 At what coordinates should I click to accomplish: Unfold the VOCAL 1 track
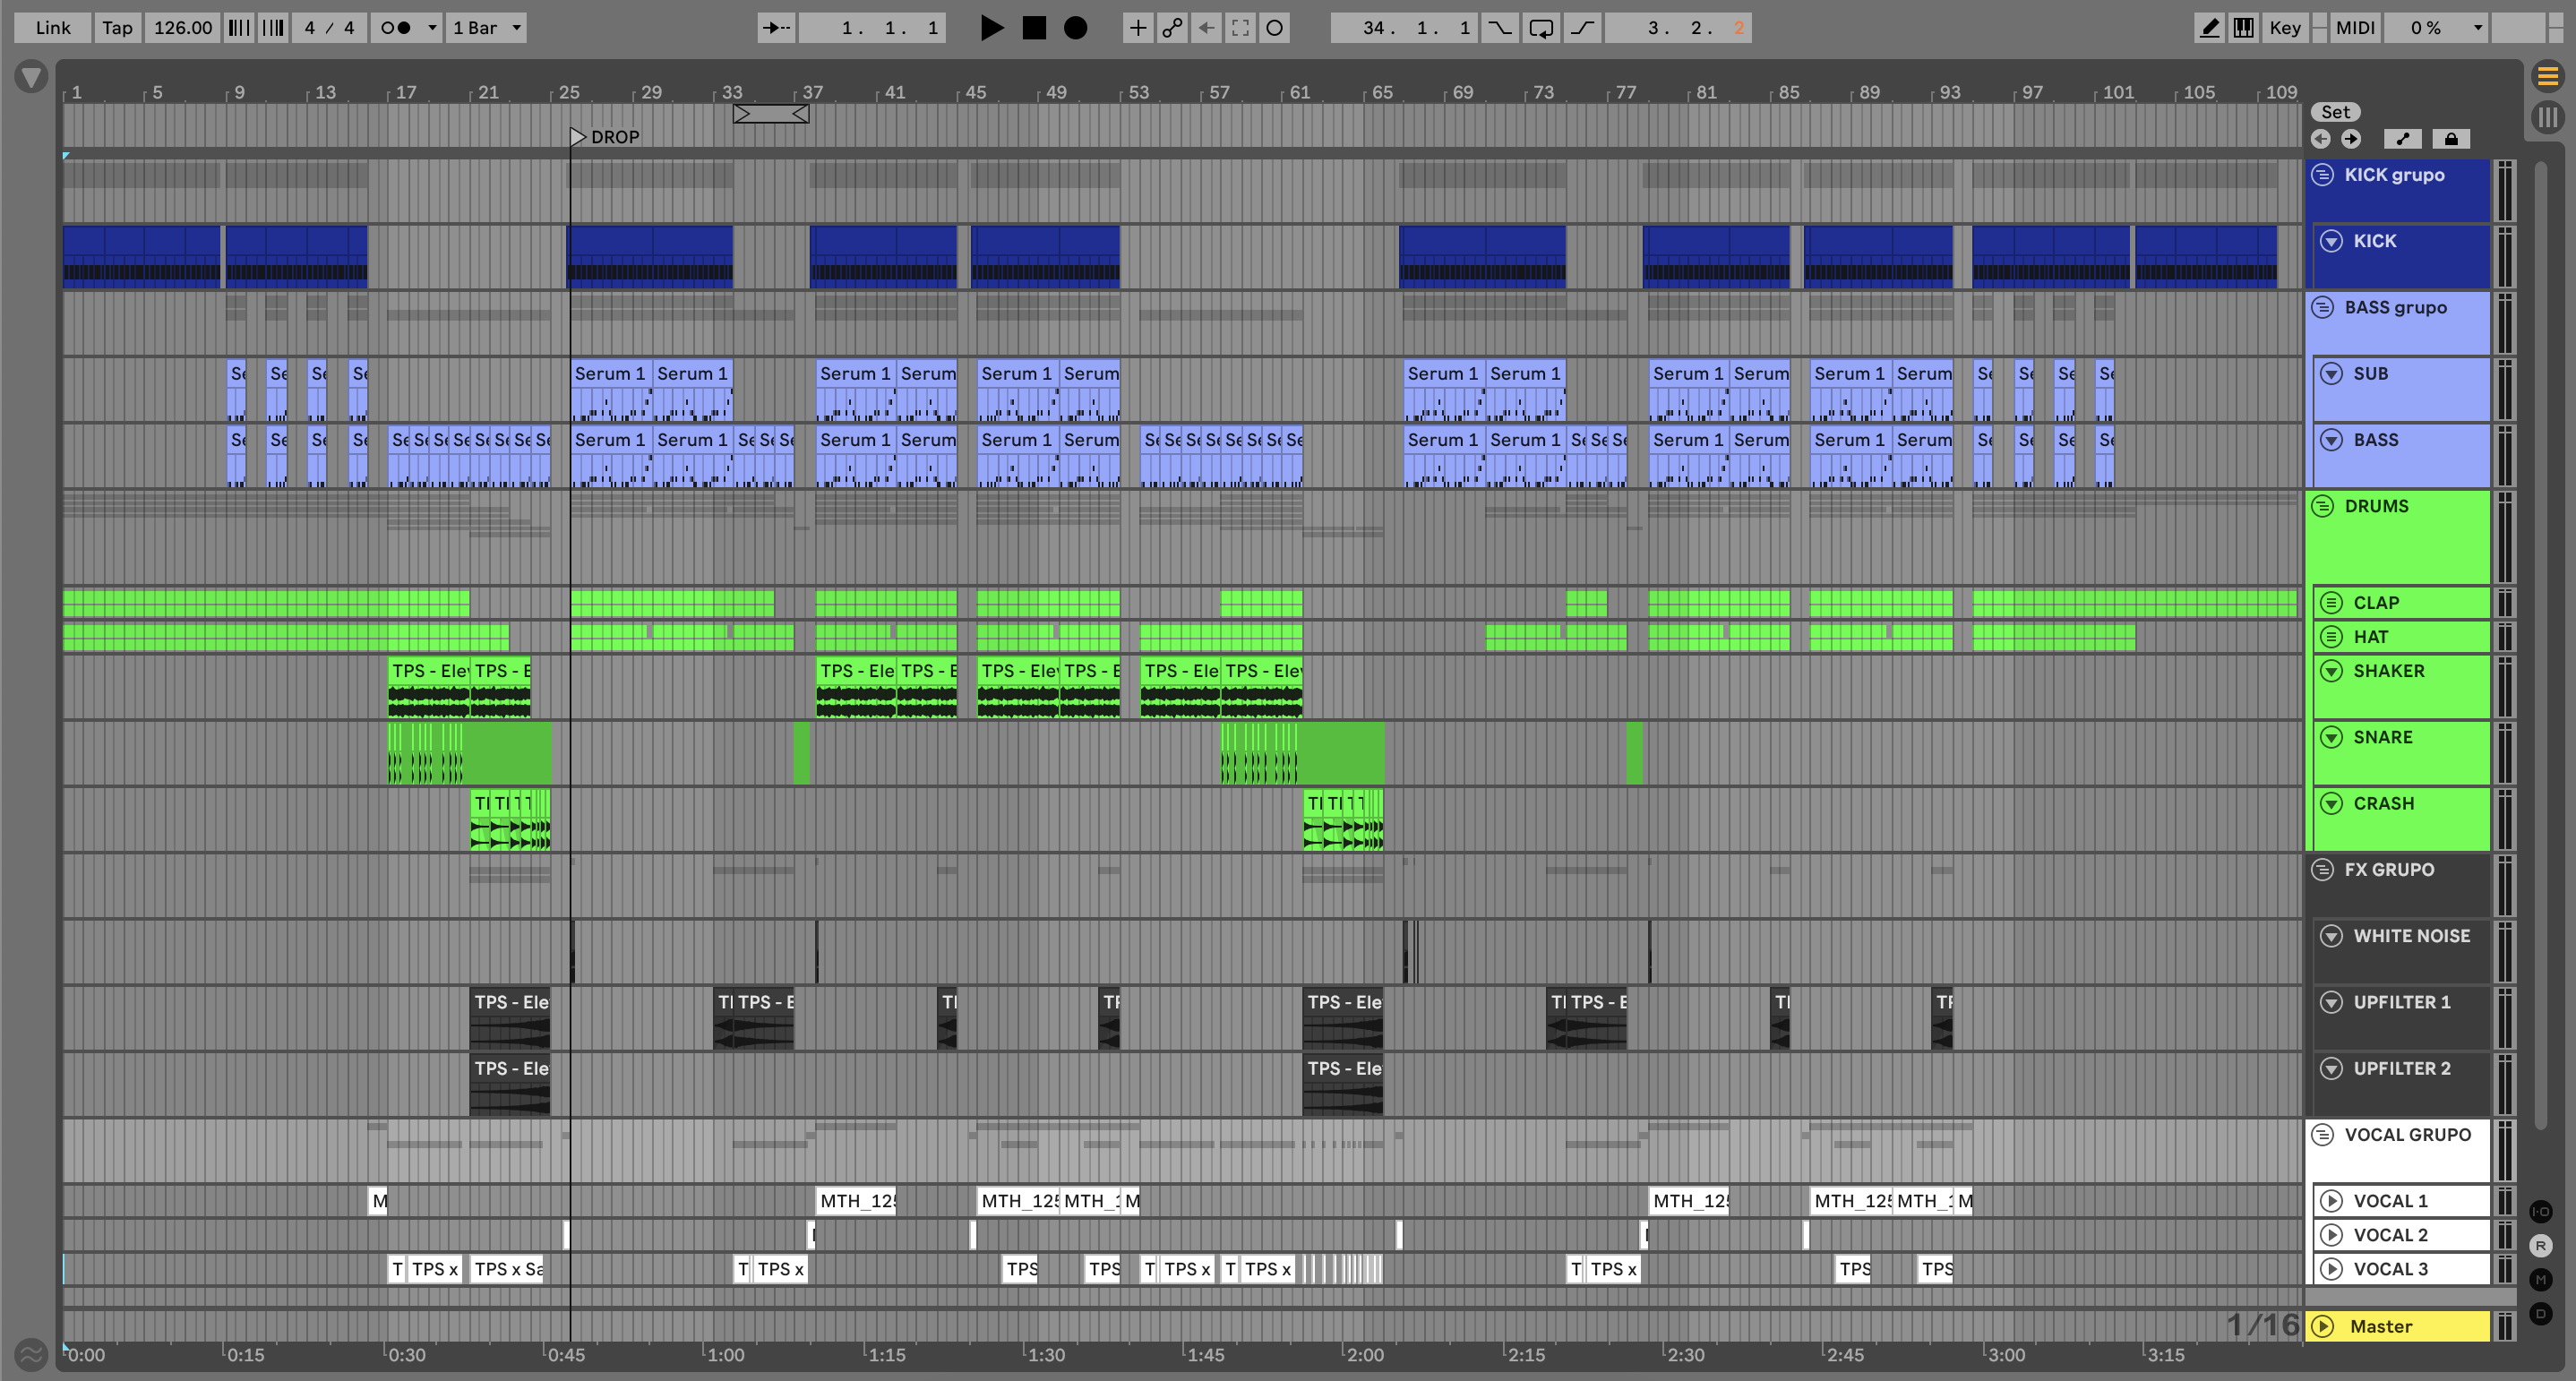pyautogui.click(x=2331, y=1201)
